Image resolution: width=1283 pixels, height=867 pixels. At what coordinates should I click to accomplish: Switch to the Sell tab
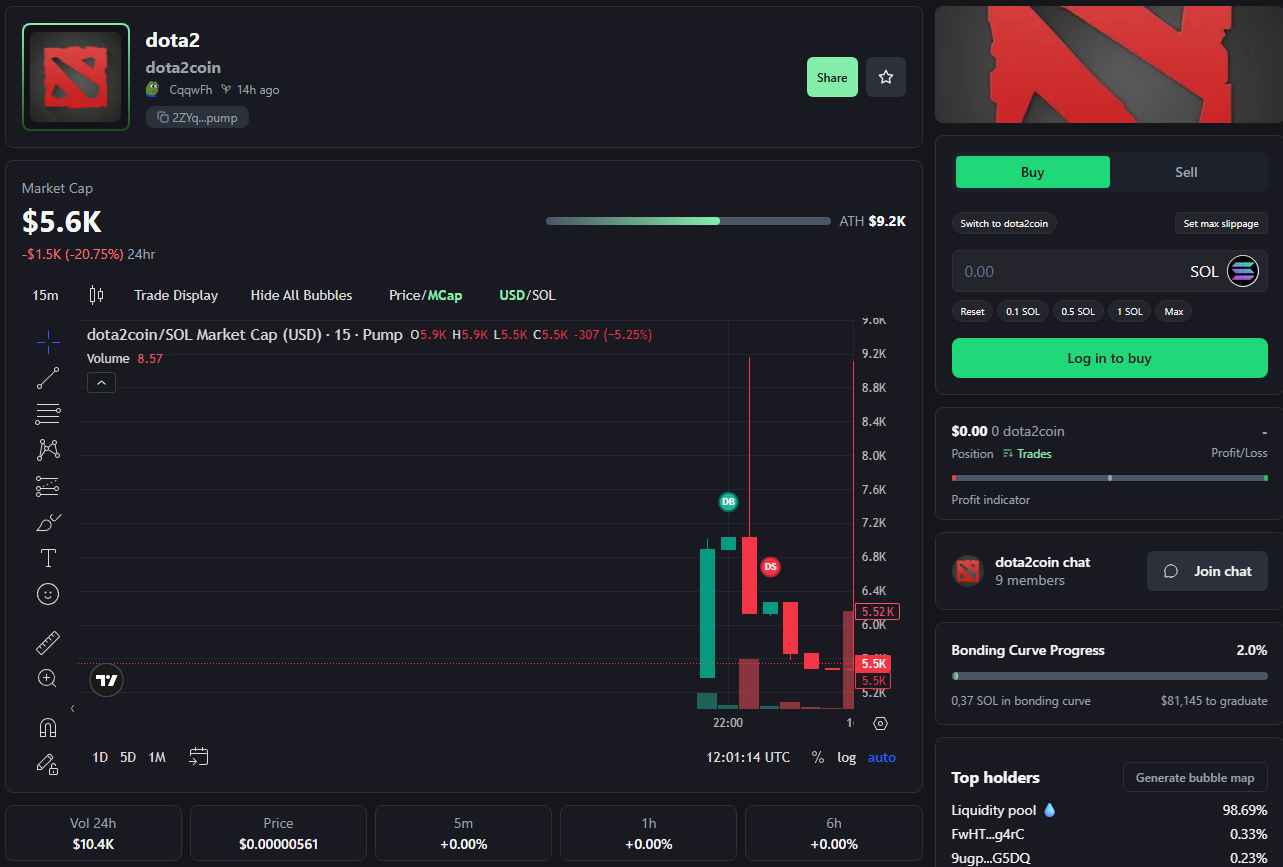pyautogui.click(x=1186, y=172)
